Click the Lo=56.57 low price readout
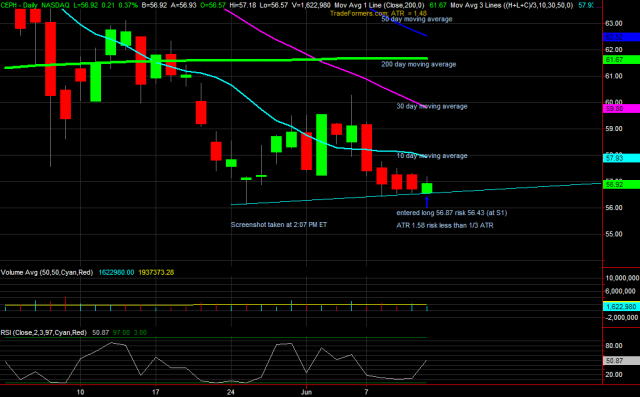This screenshot has width=640, height=397. point(274,5)
